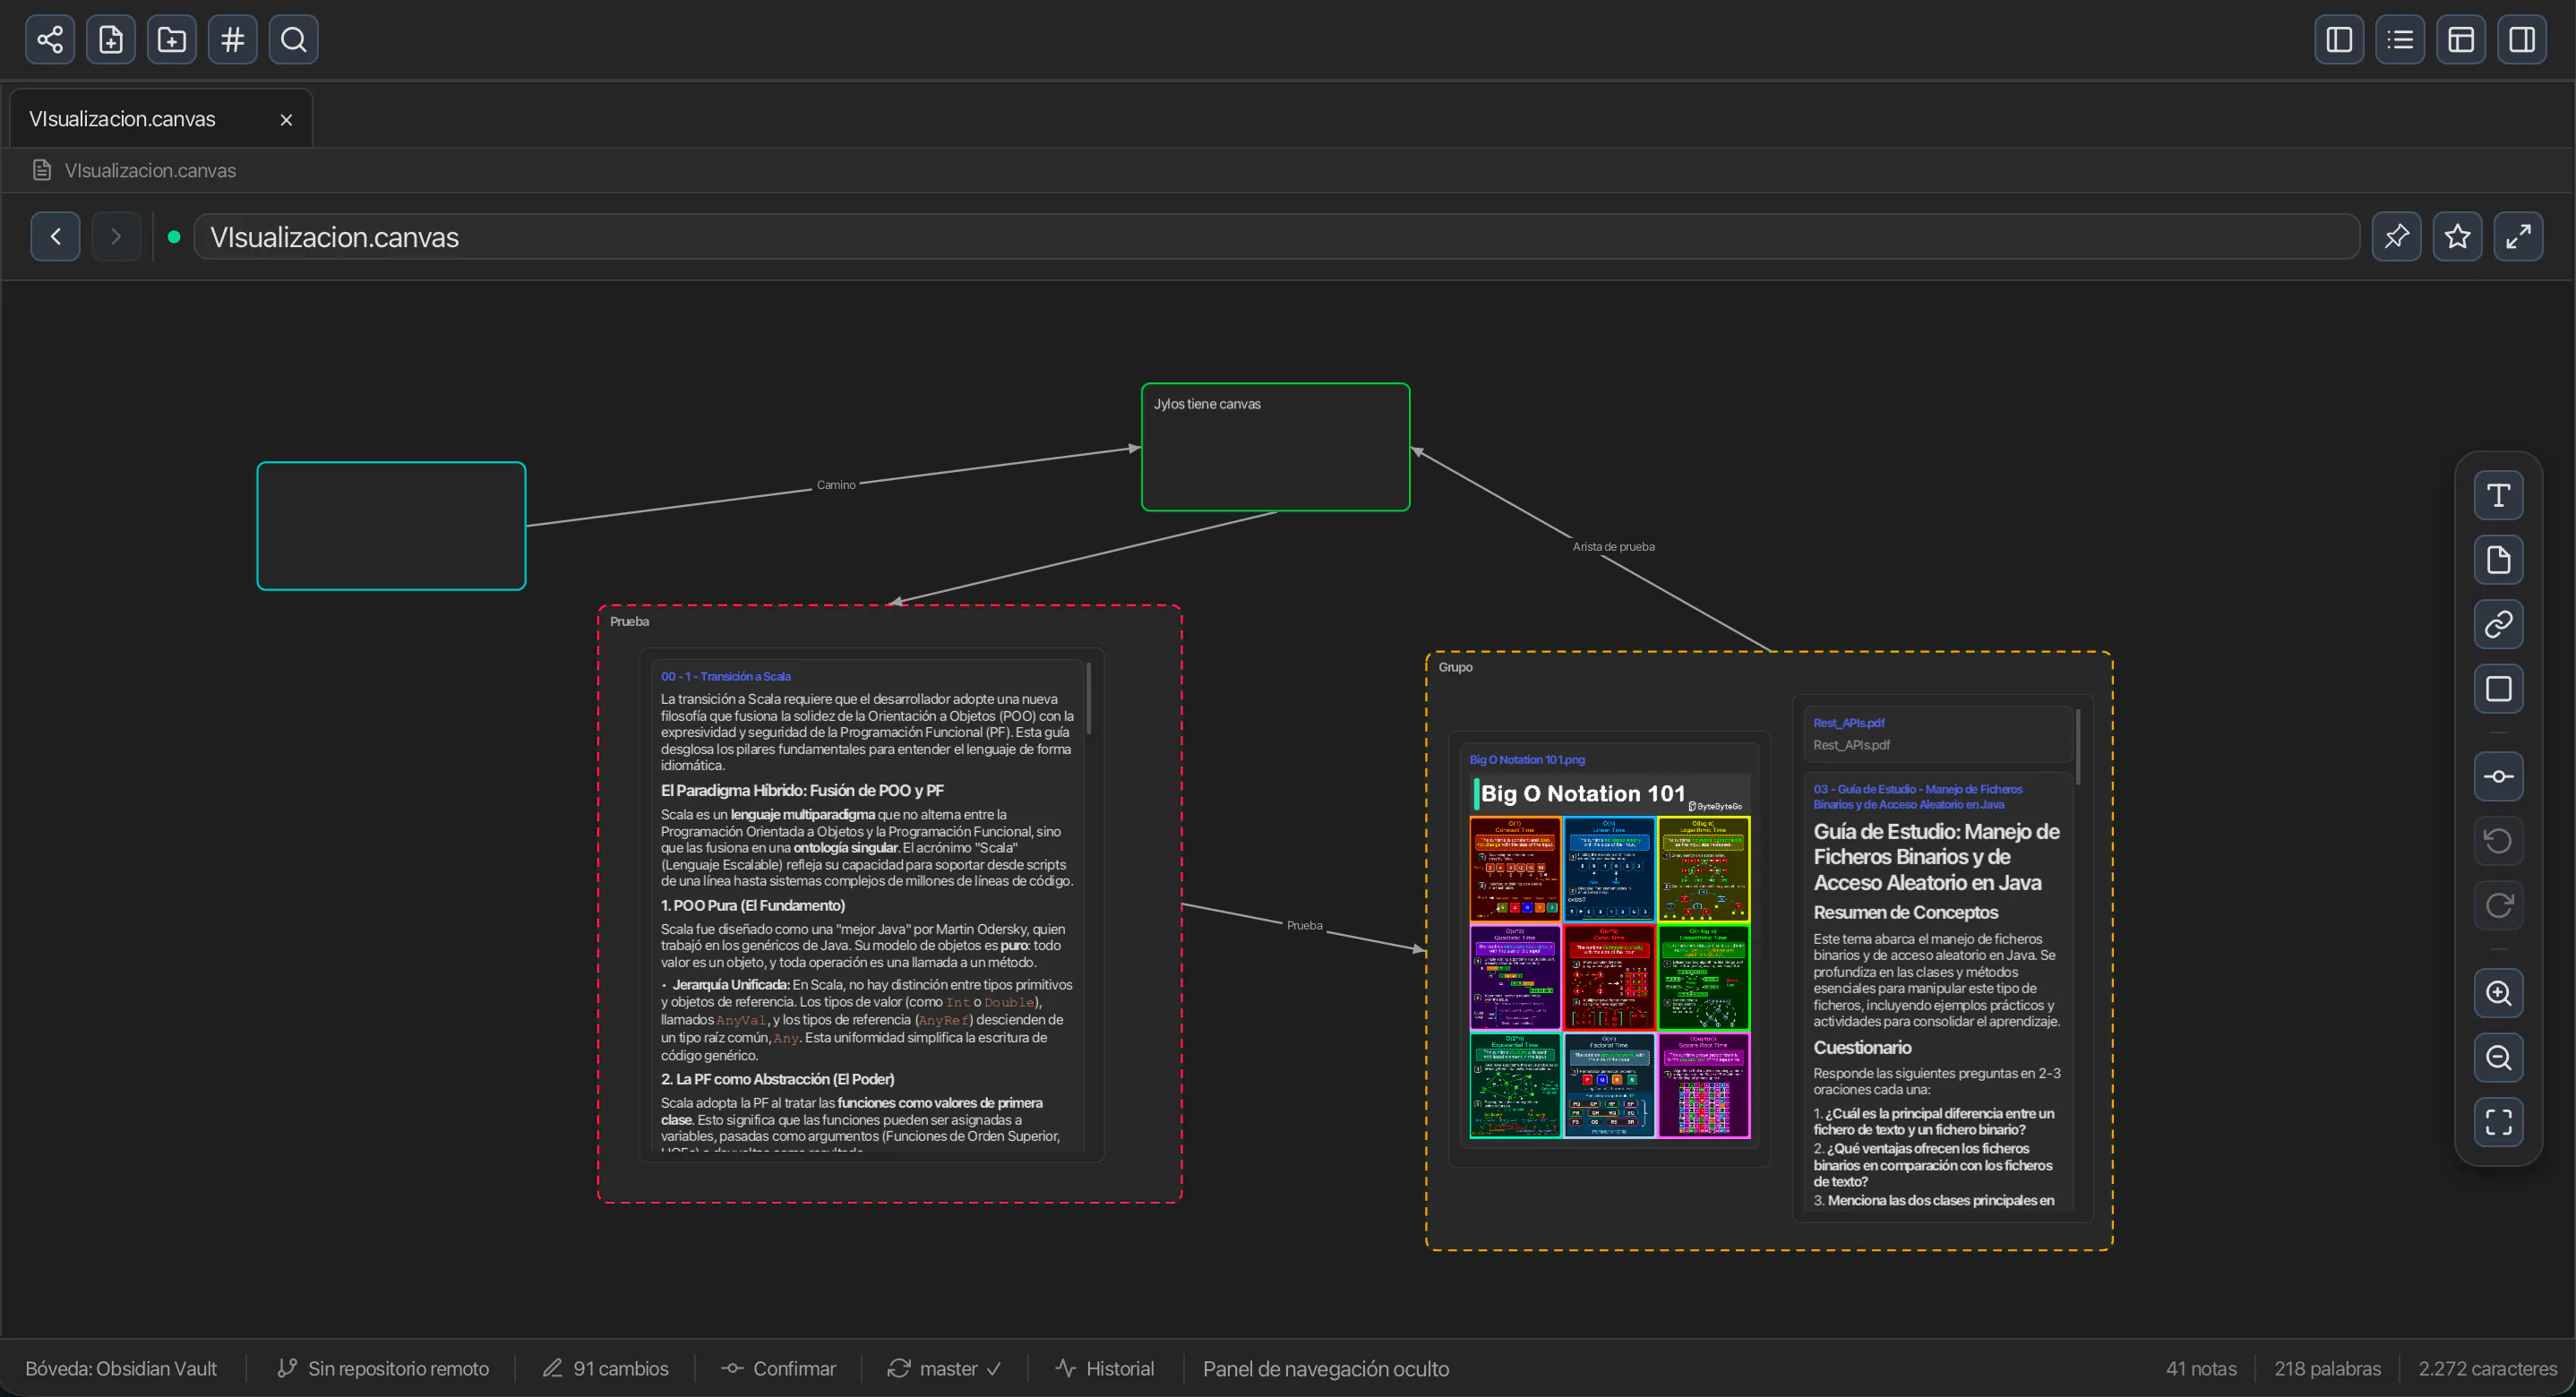
Task: Select the empty cyan-bordered card
Action: click(391, 526)
